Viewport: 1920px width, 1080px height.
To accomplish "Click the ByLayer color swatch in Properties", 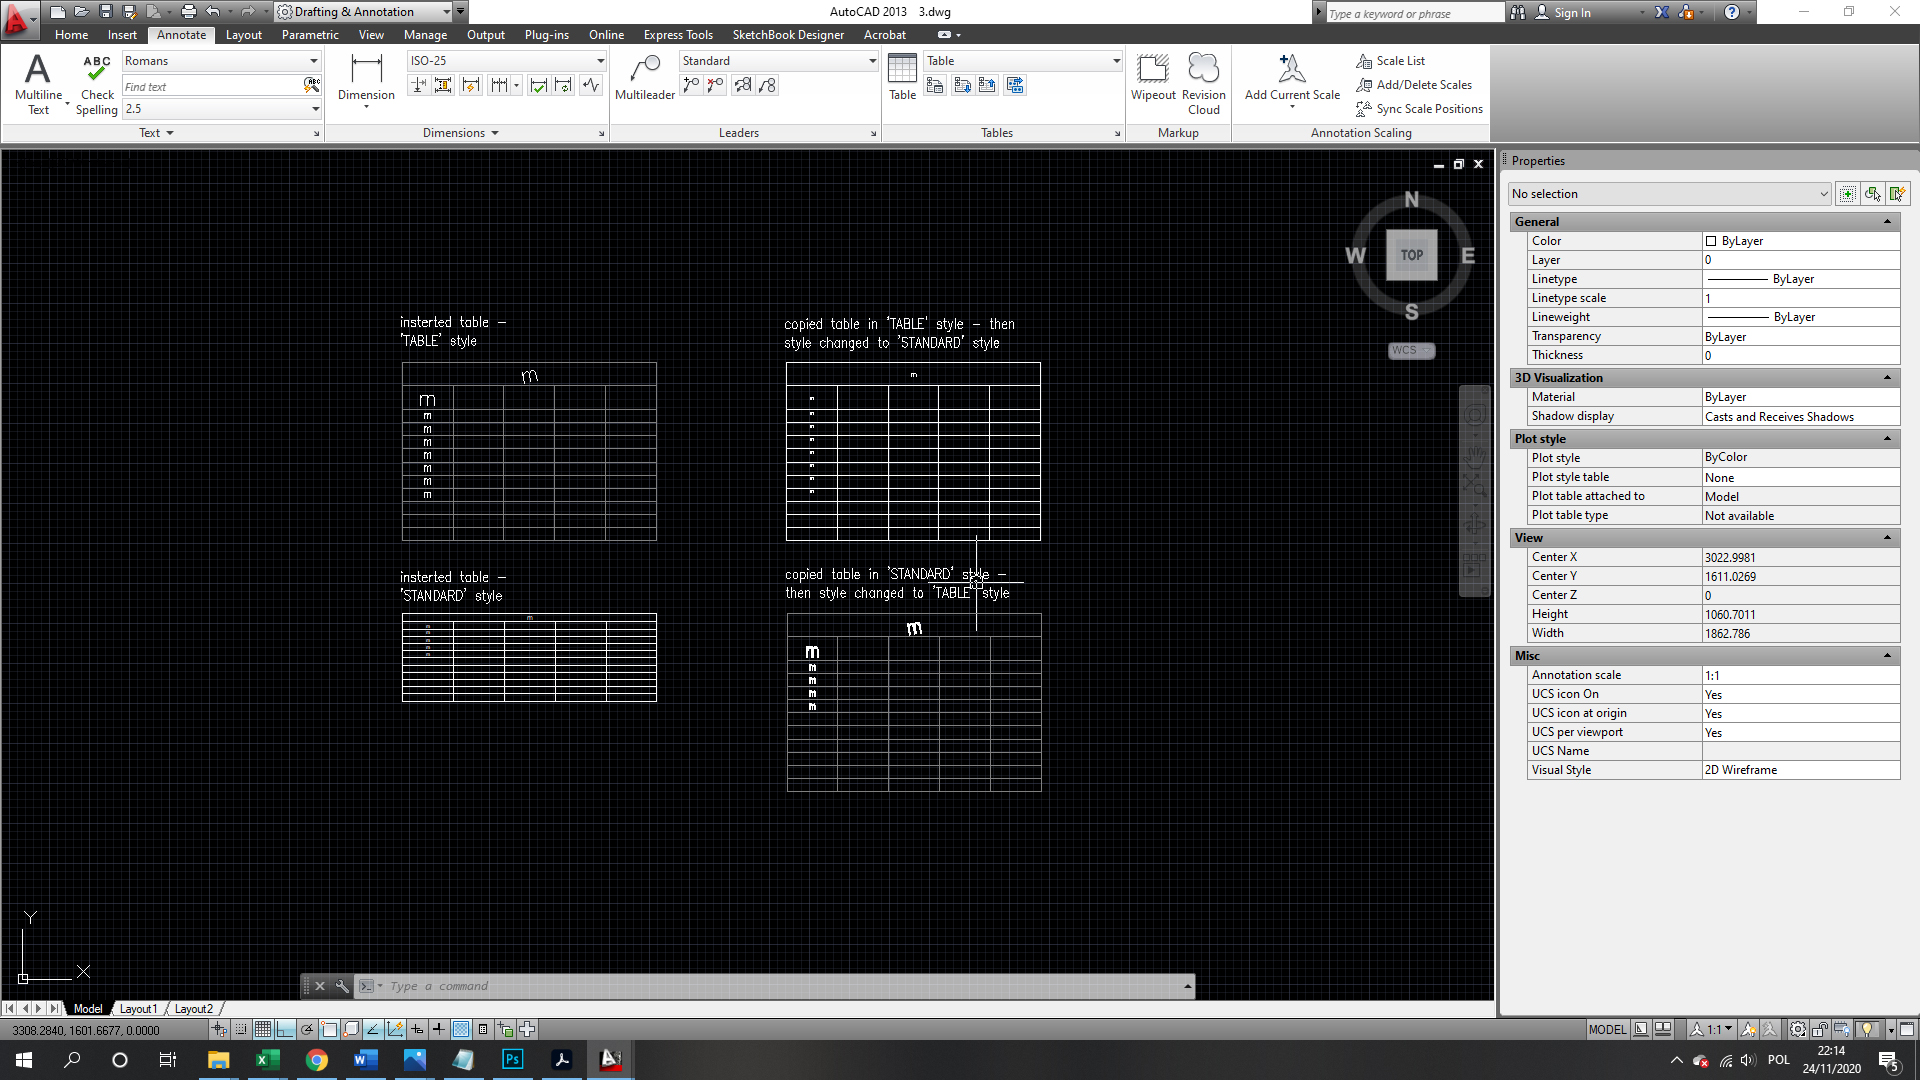I will tap(1710, 241).
